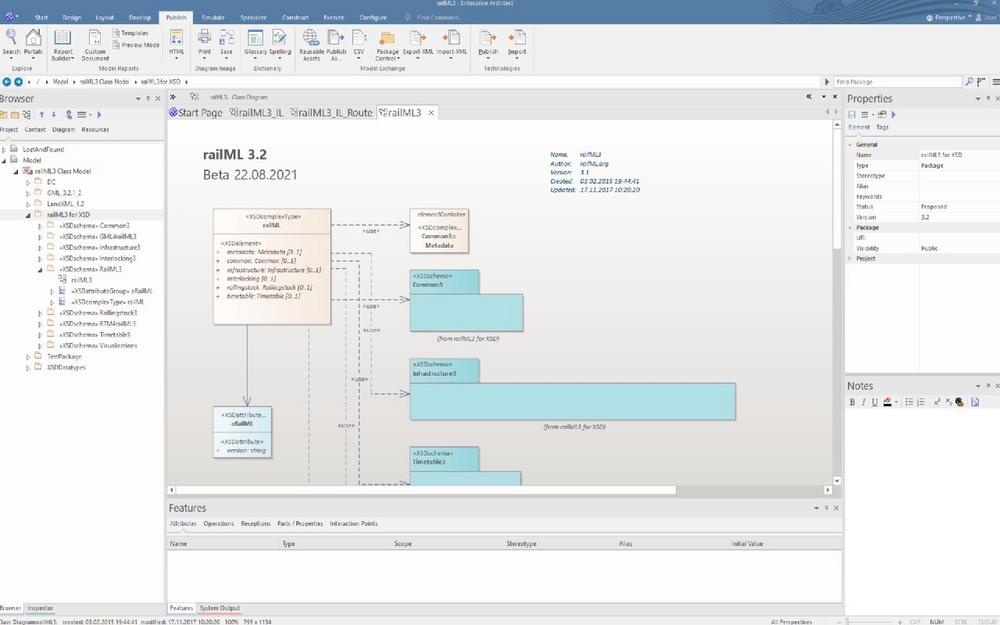Image resolution: width=1000 pixels, height=625 pixels.
Task: Open the Operations tab in Features
Action: coord(218,523)
